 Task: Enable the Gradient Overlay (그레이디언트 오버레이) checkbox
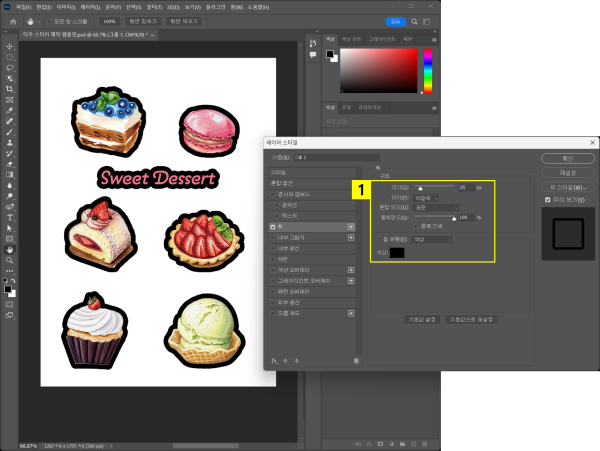pyautogui.click(x=273, y=281)
